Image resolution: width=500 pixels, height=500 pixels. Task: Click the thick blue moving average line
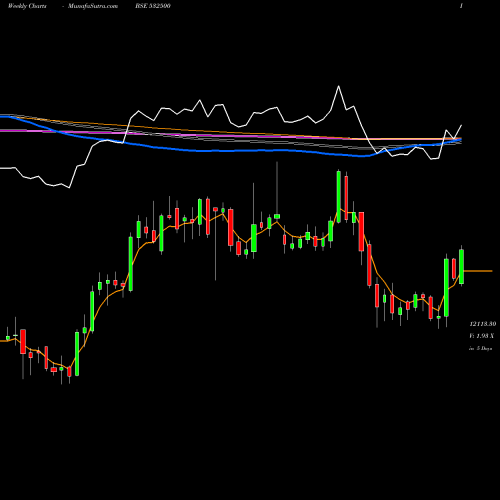(x=230, y=151)
